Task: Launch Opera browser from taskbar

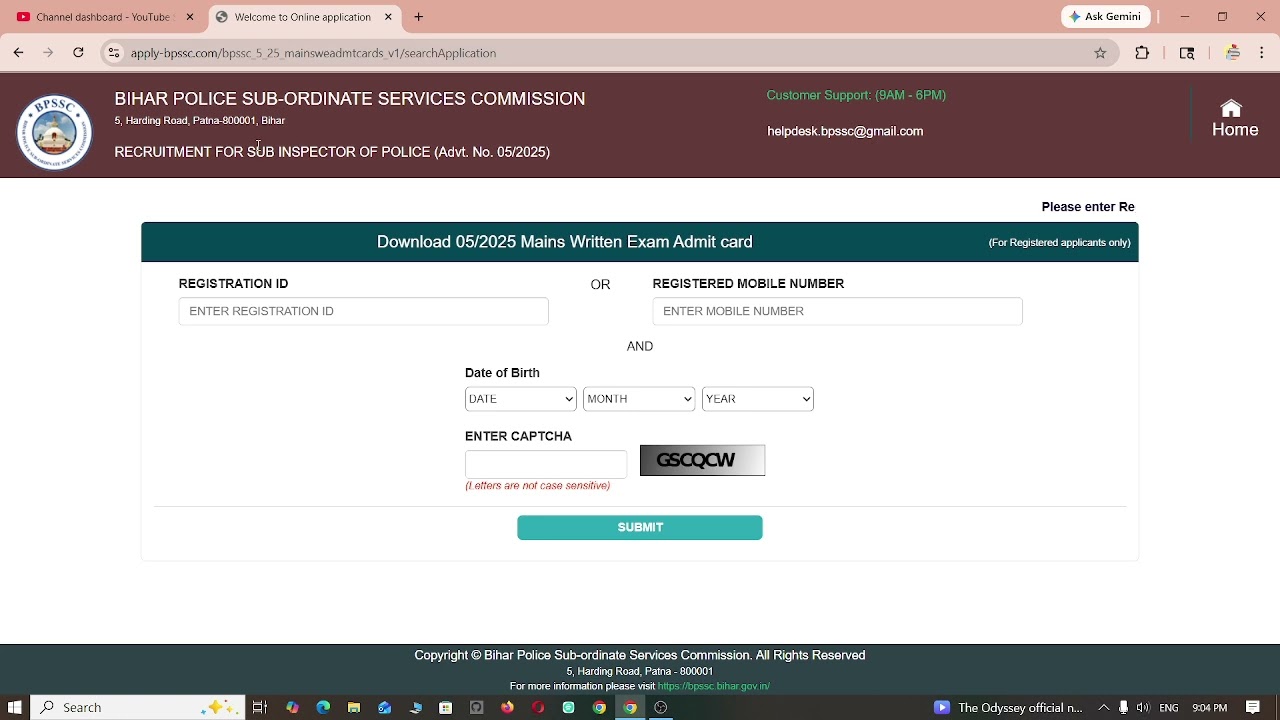Action: click(538, 707)
